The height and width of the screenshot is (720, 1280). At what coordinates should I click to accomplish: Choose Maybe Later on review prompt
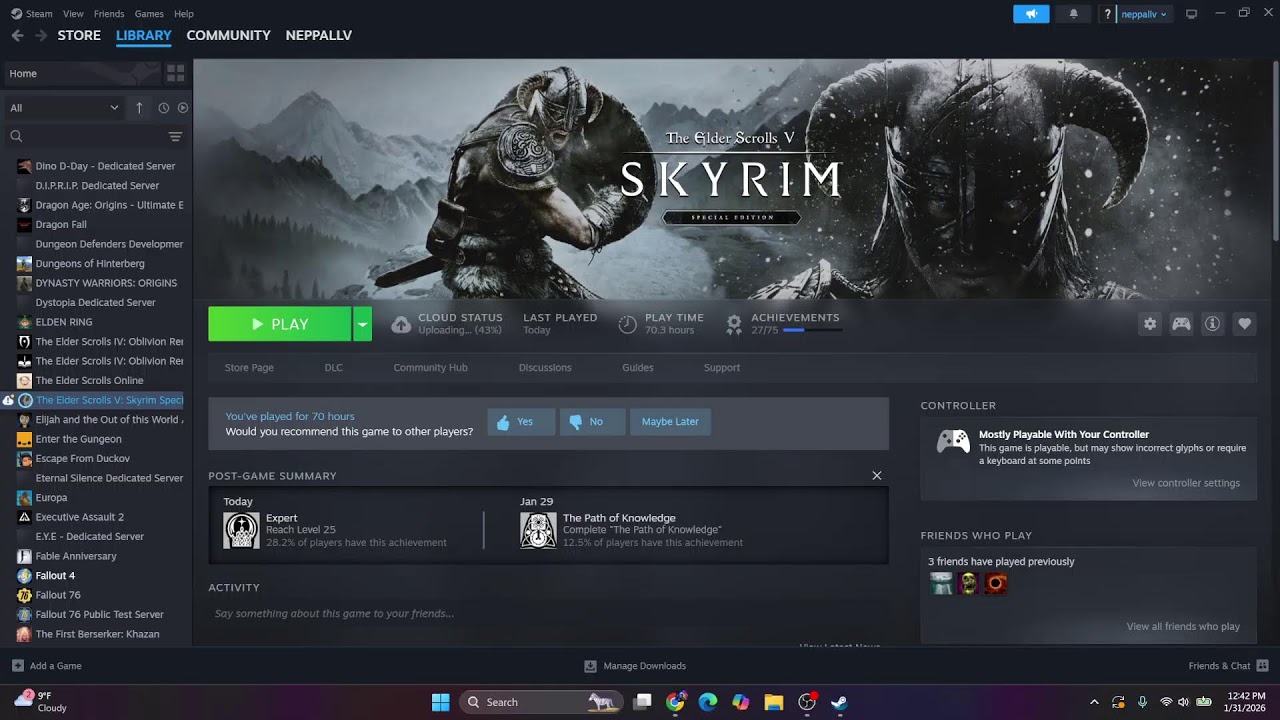[x=670, y=422]
